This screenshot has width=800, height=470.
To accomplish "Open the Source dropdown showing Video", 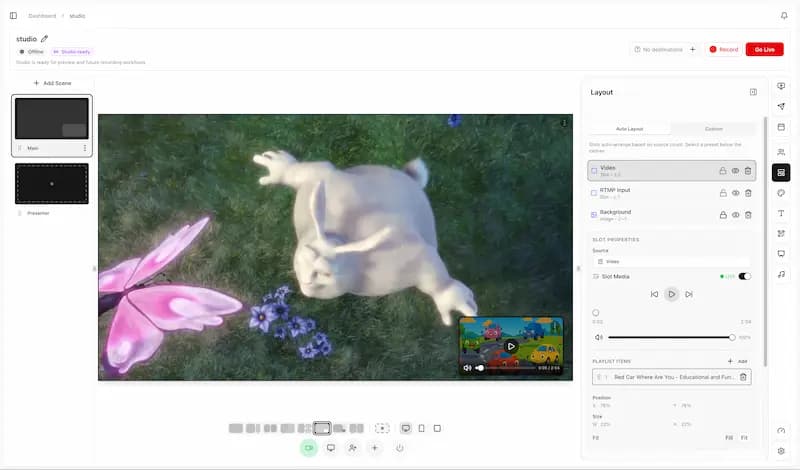I will pos(671,261).
